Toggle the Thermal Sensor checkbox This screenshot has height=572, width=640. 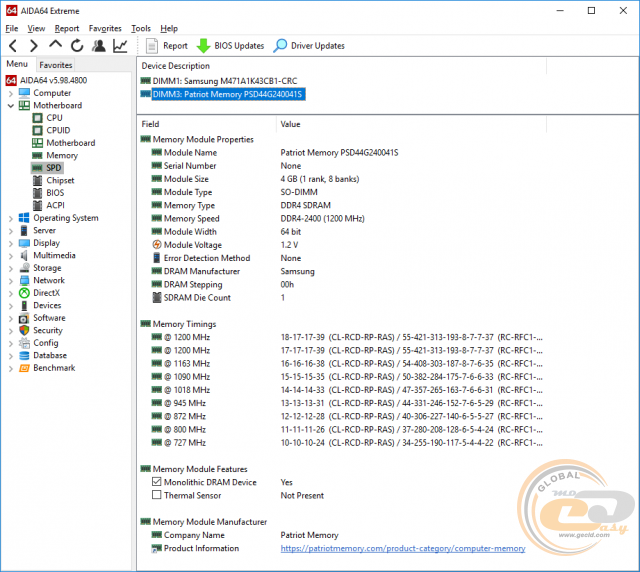(x=156, y=495)
